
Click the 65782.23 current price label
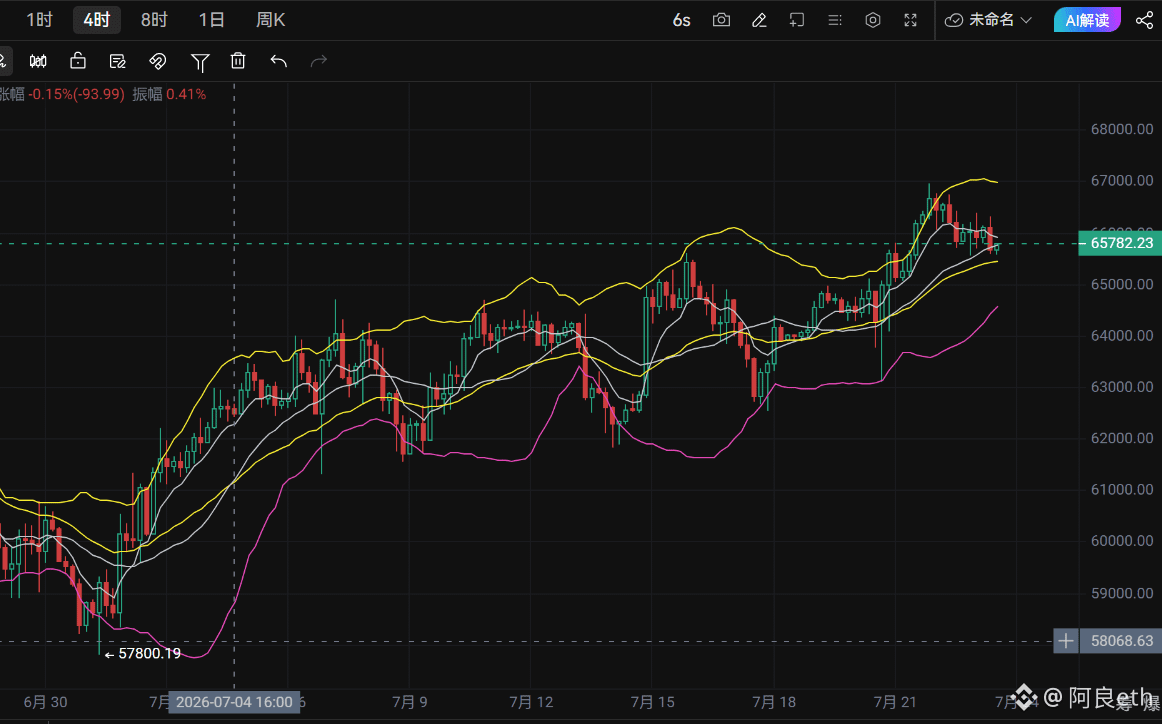click(1120, 243)
